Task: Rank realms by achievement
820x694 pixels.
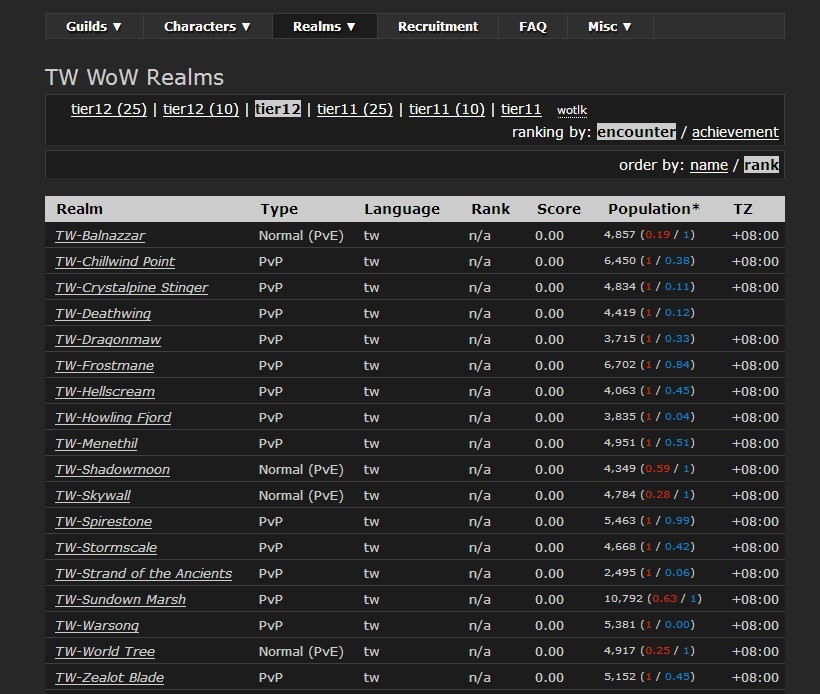Action: [735, 132]
